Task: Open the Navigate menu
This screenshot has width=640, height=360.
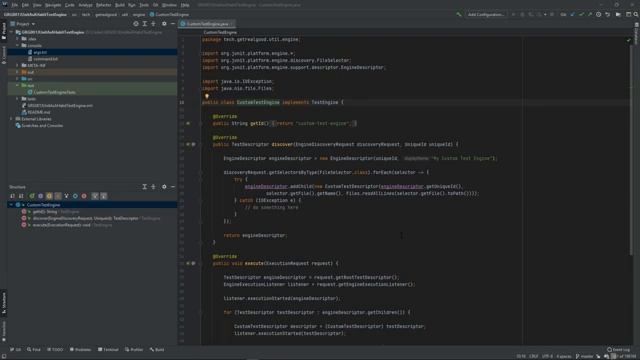Action: coord(53,5)
